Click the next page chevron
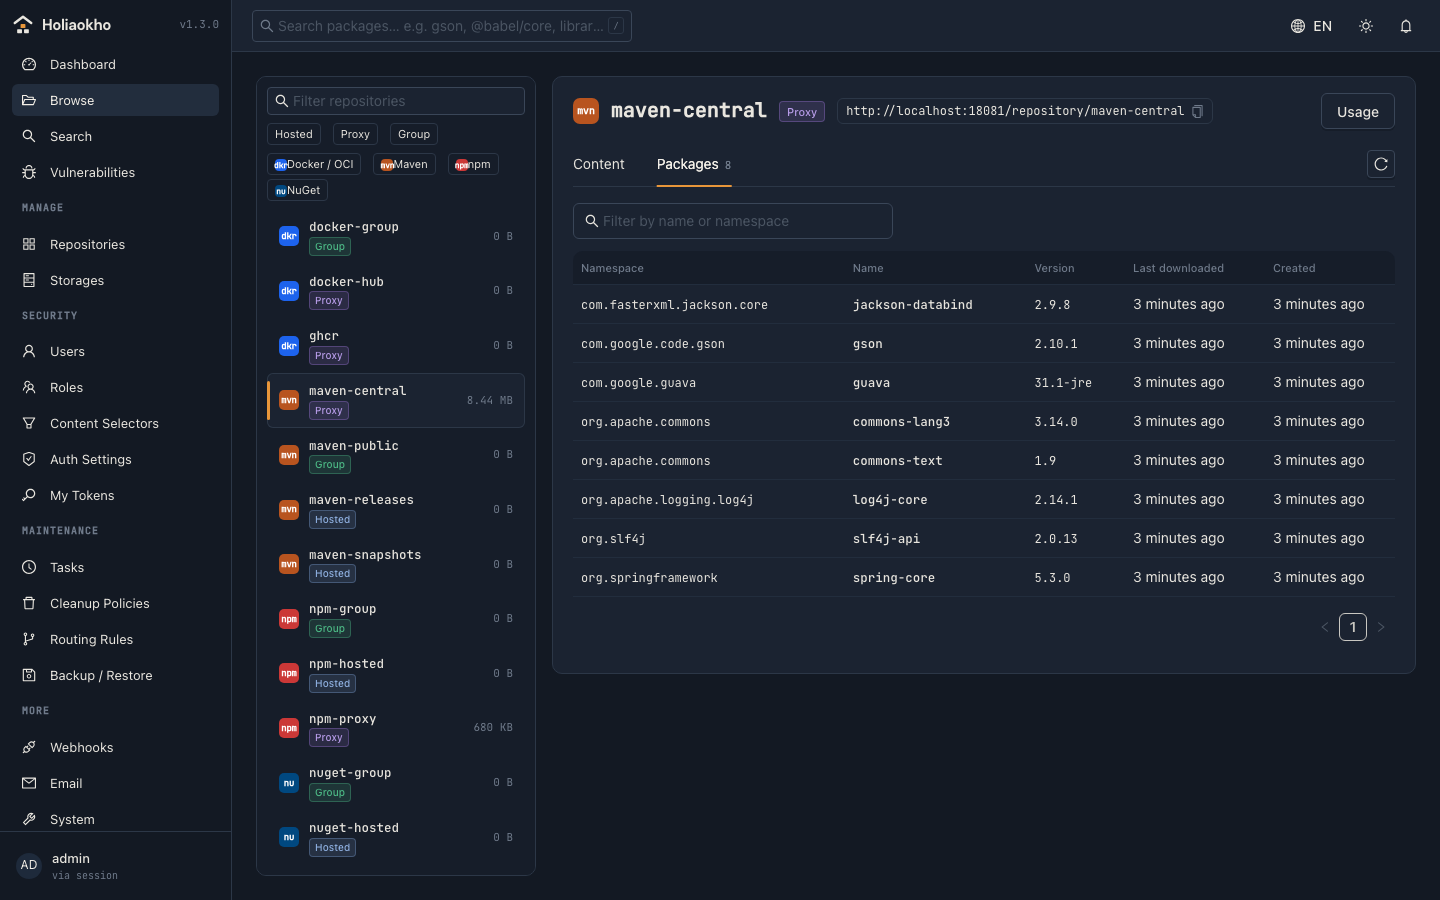Viewport: 1440px width, 900px height. pos(1381,627)
